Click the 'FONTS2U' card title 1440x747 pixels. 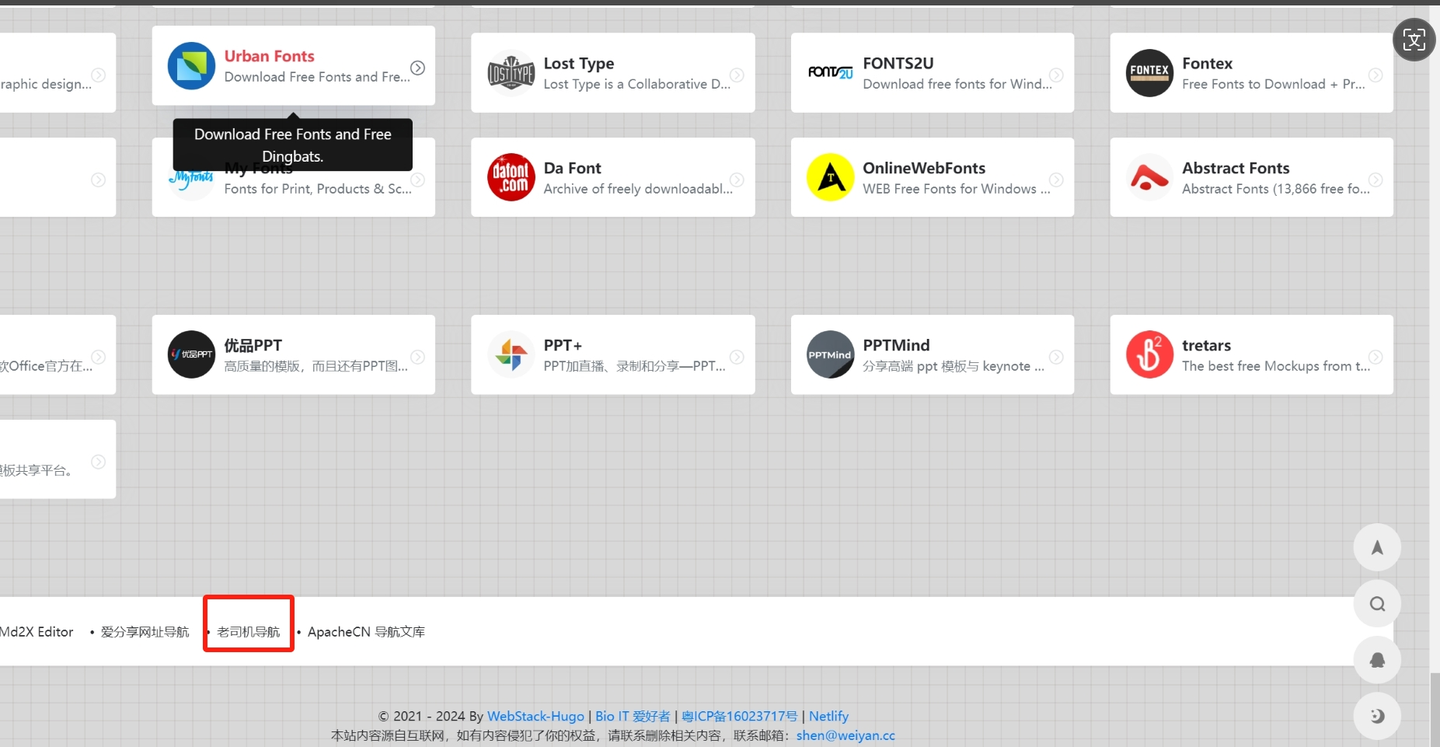click(898, 63)
